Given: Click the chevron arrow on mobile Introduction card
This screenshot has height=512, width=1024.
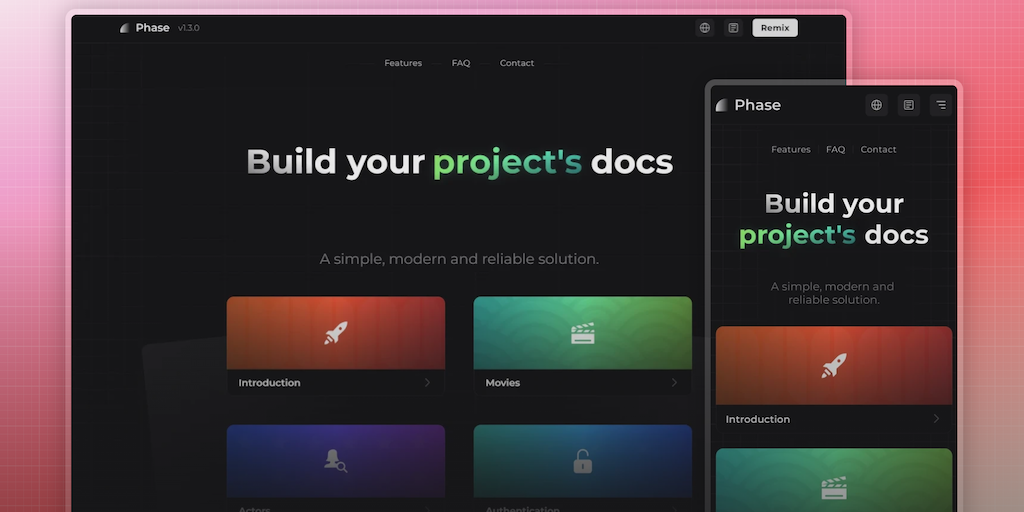Looking at the screenshot, I should click(936, 419).
